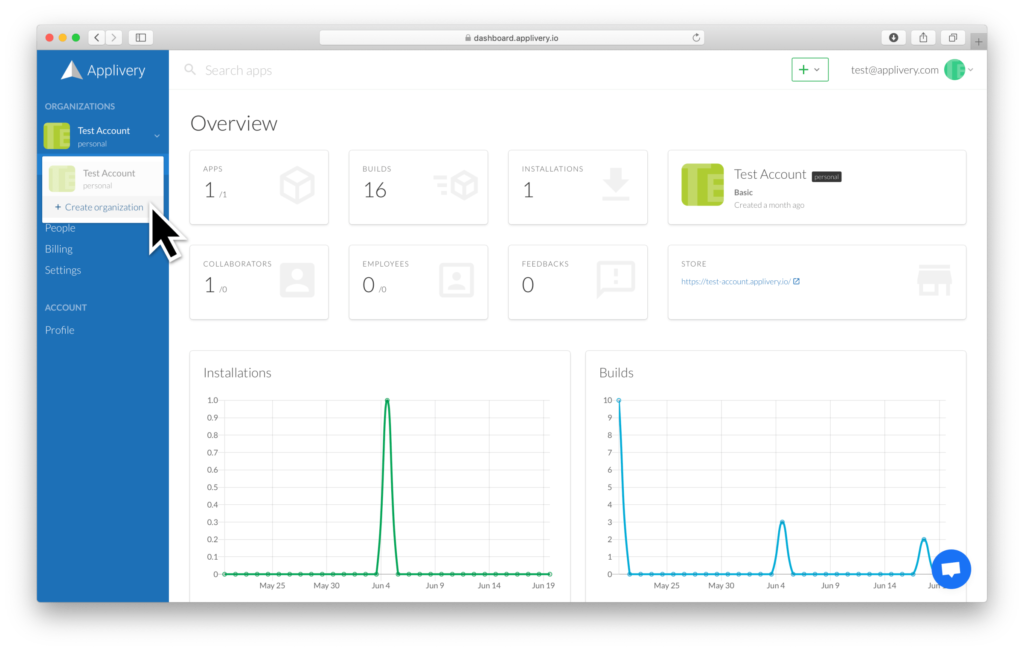
Task: Click the Builds count 16
Action: 376,190
